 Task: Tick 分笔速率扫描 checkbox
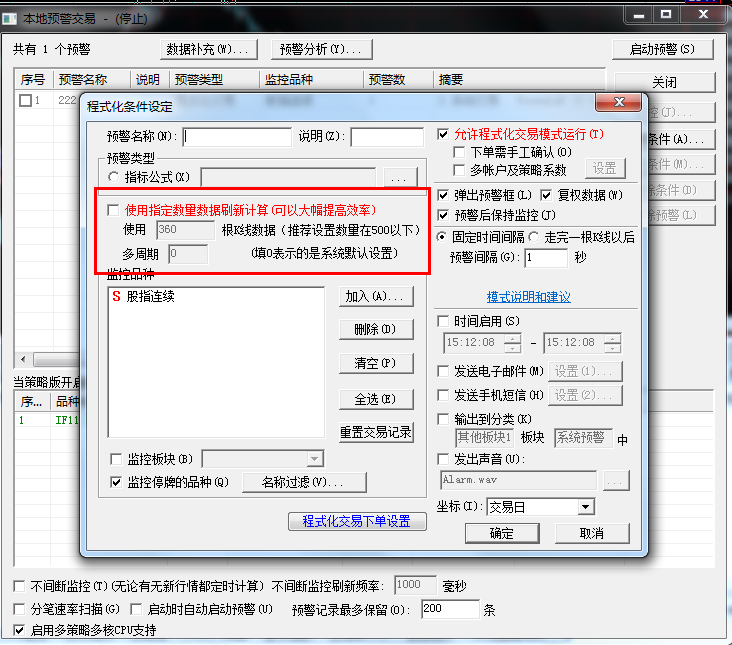point(19,609)
